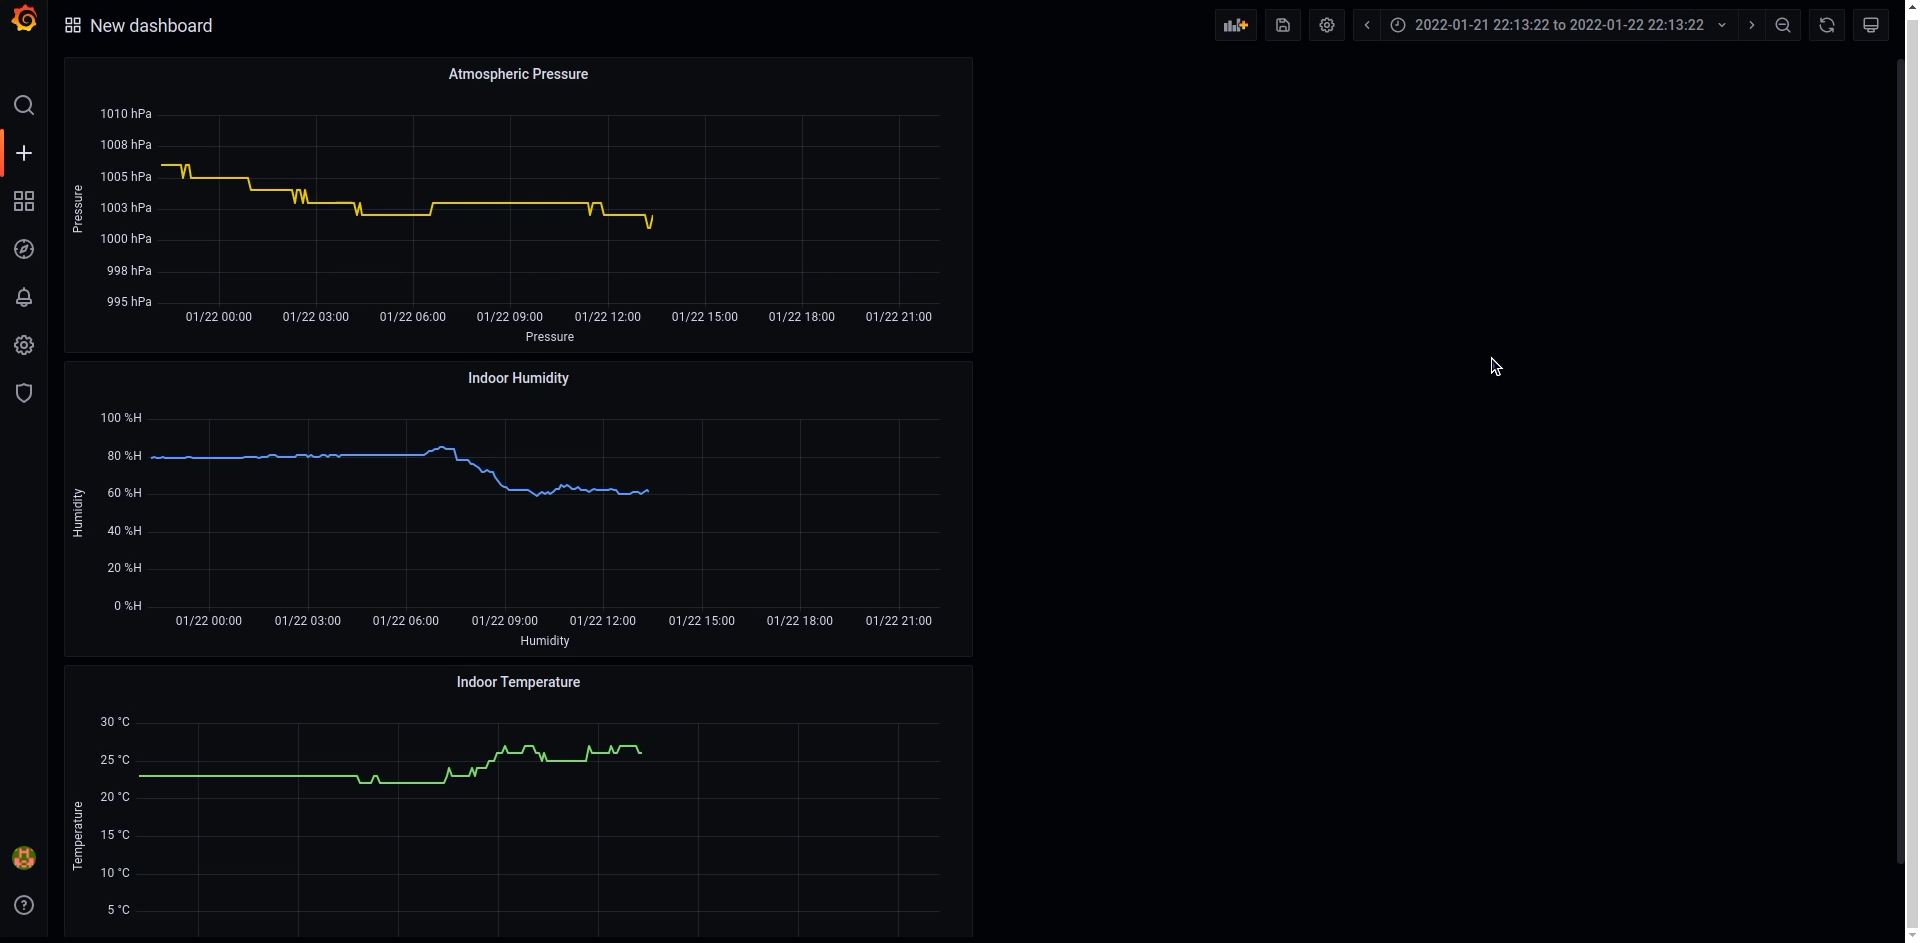Open the Configuration gear in sidebar
Screen dimensions: 1920x943
point(24,346)
